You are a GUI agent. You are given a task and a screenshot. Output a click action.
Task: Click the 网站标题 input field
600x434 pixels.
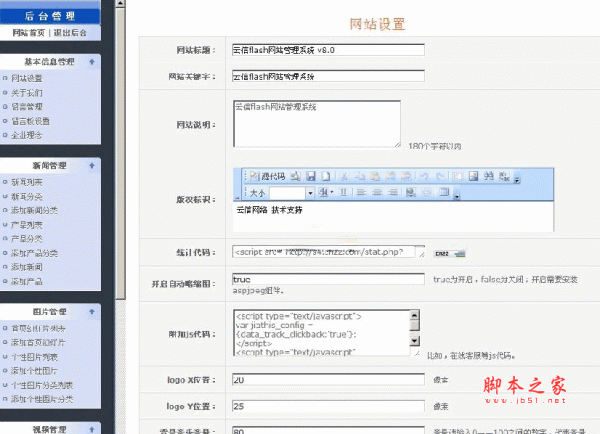(x=328, y=50)
